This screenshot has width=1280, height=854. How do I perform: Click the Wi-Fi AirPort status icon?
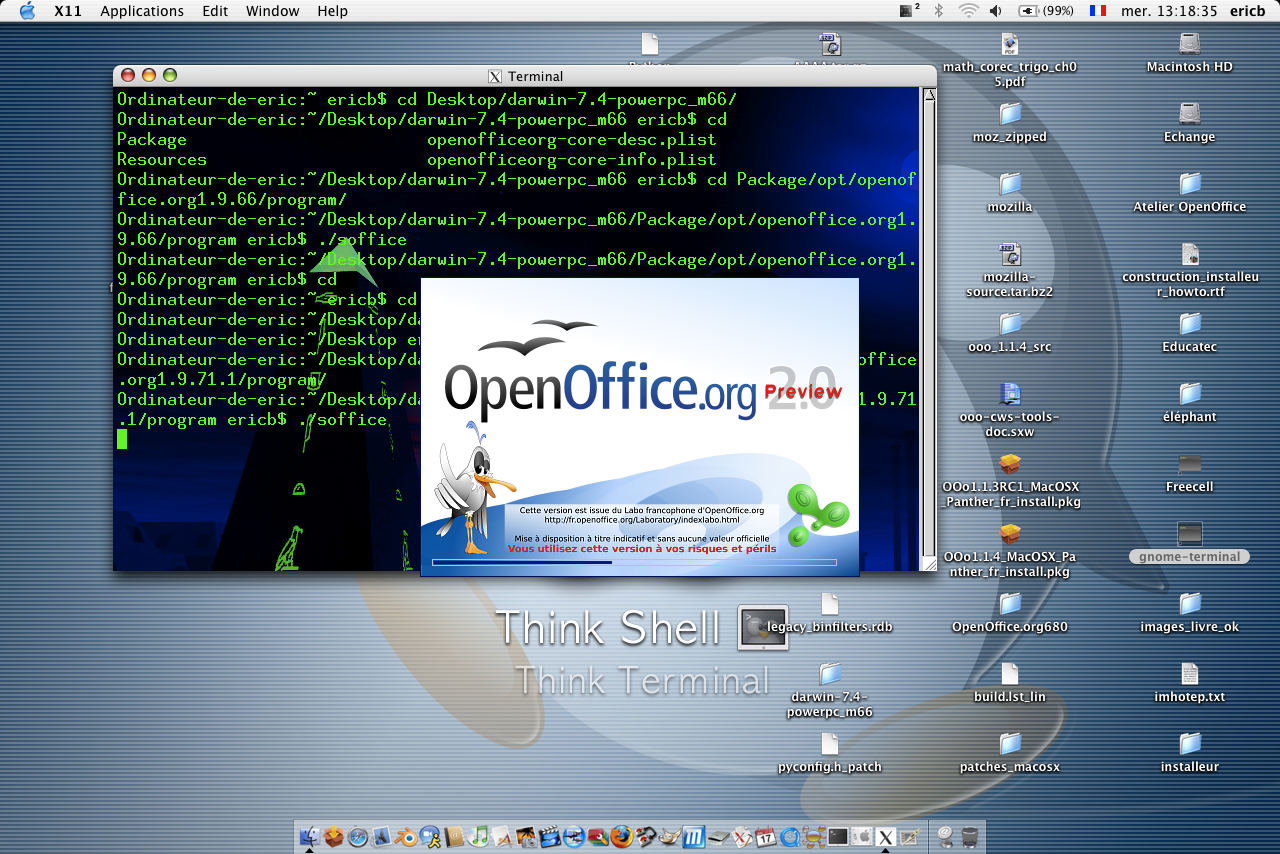(x=968, y=11)
